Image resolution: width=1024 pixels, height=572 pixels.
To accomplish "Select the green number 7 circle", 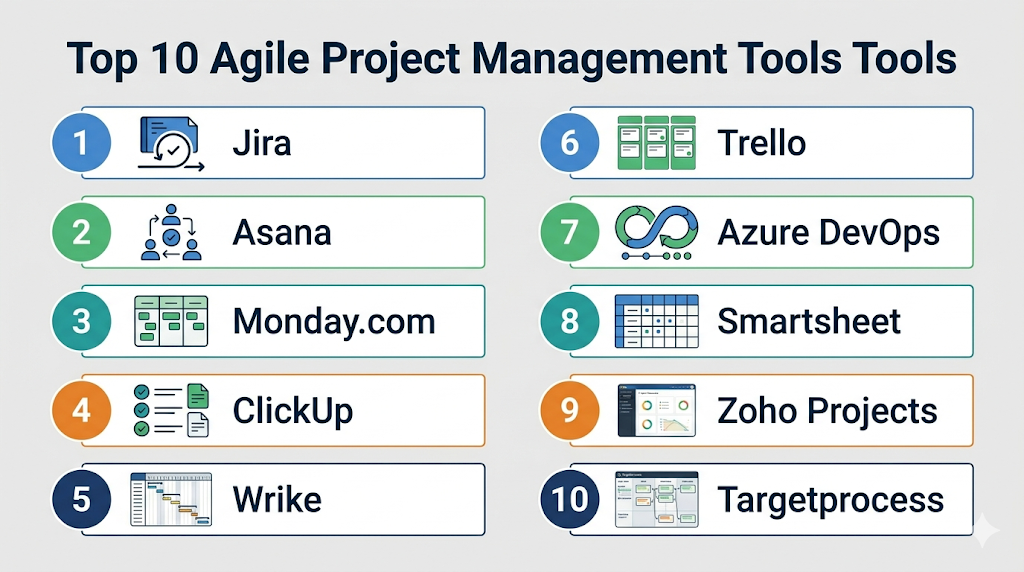I will coord(569,233).
